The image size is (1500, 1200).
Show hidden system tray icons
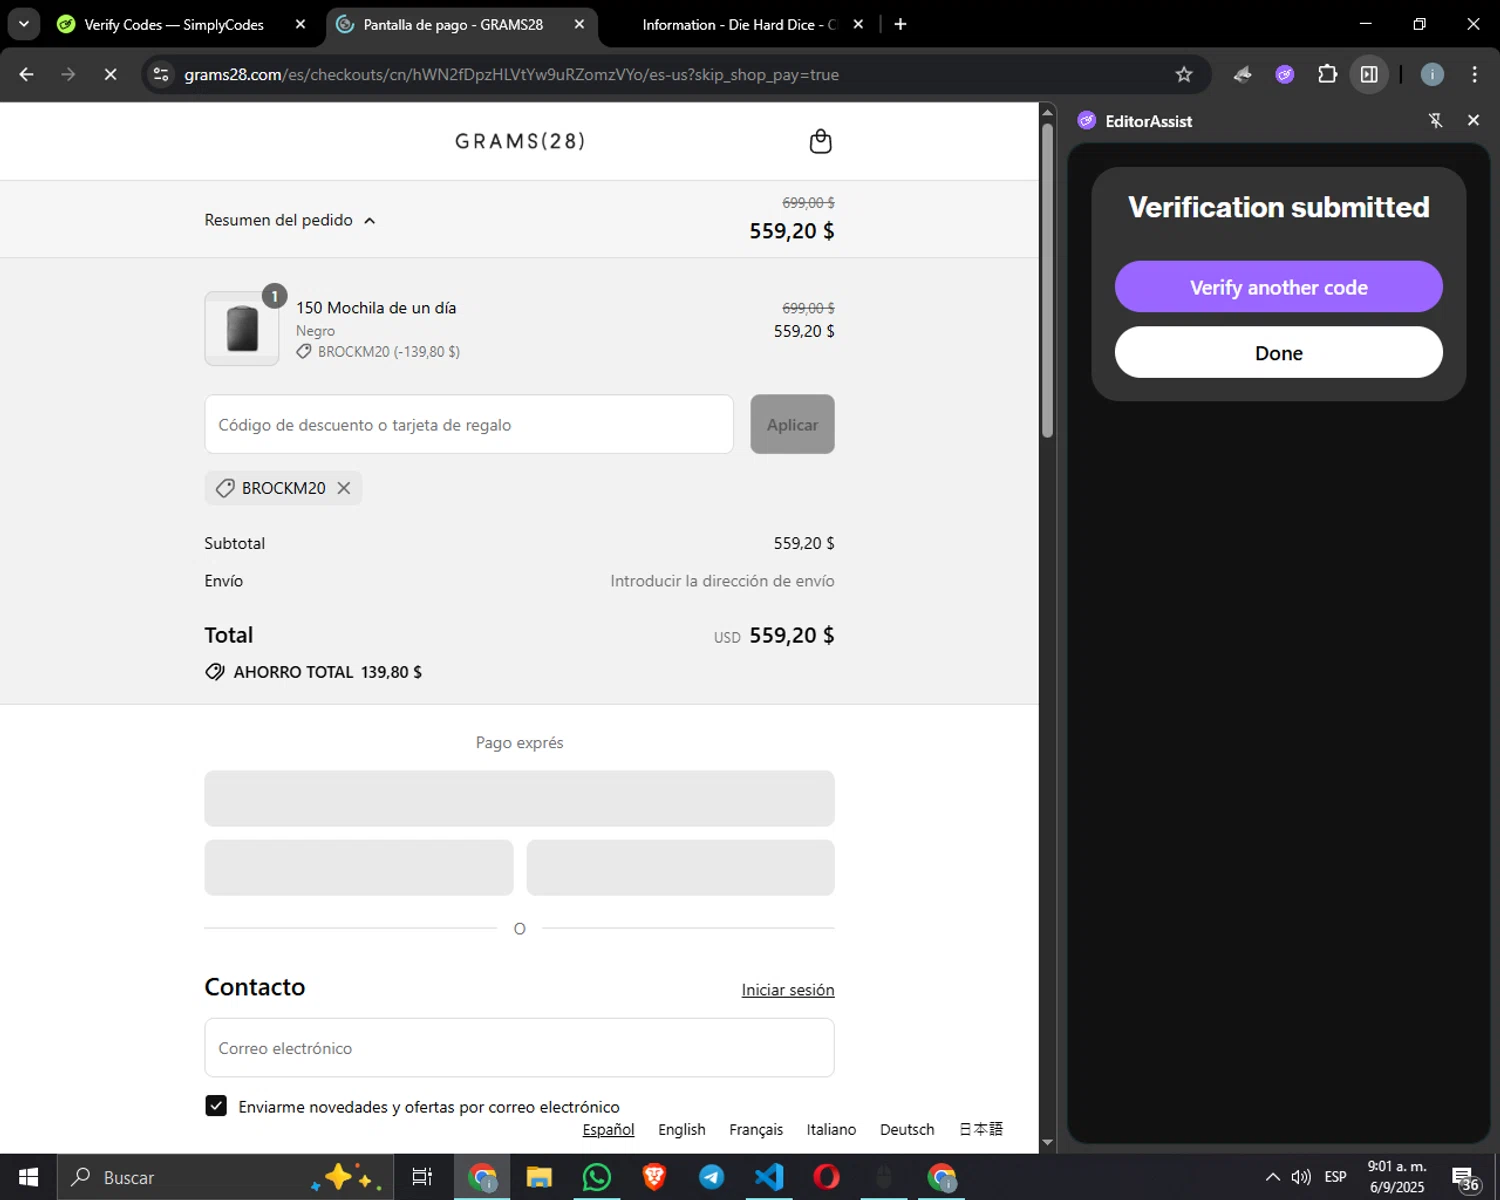tap(1272, 1177)
